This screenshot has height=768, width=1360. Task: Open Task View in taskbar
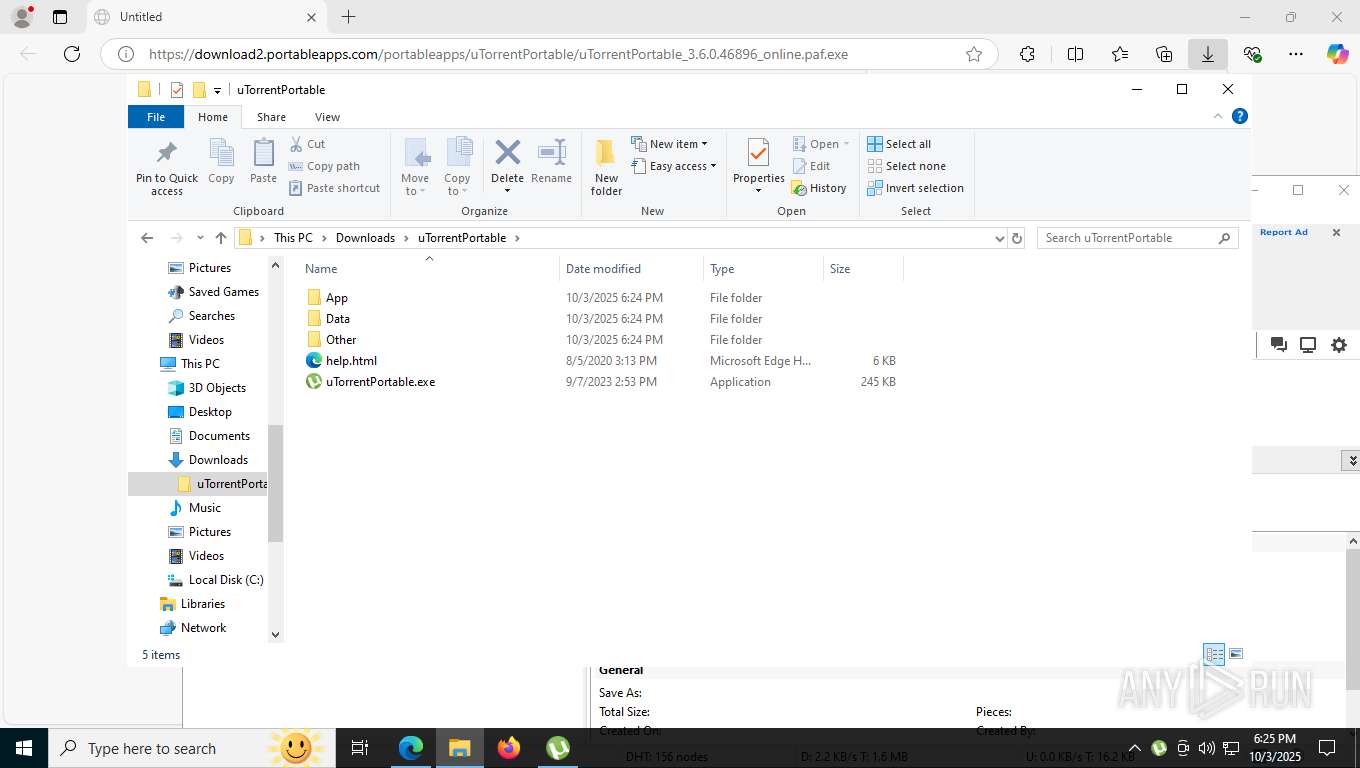(x=360, y=748)
